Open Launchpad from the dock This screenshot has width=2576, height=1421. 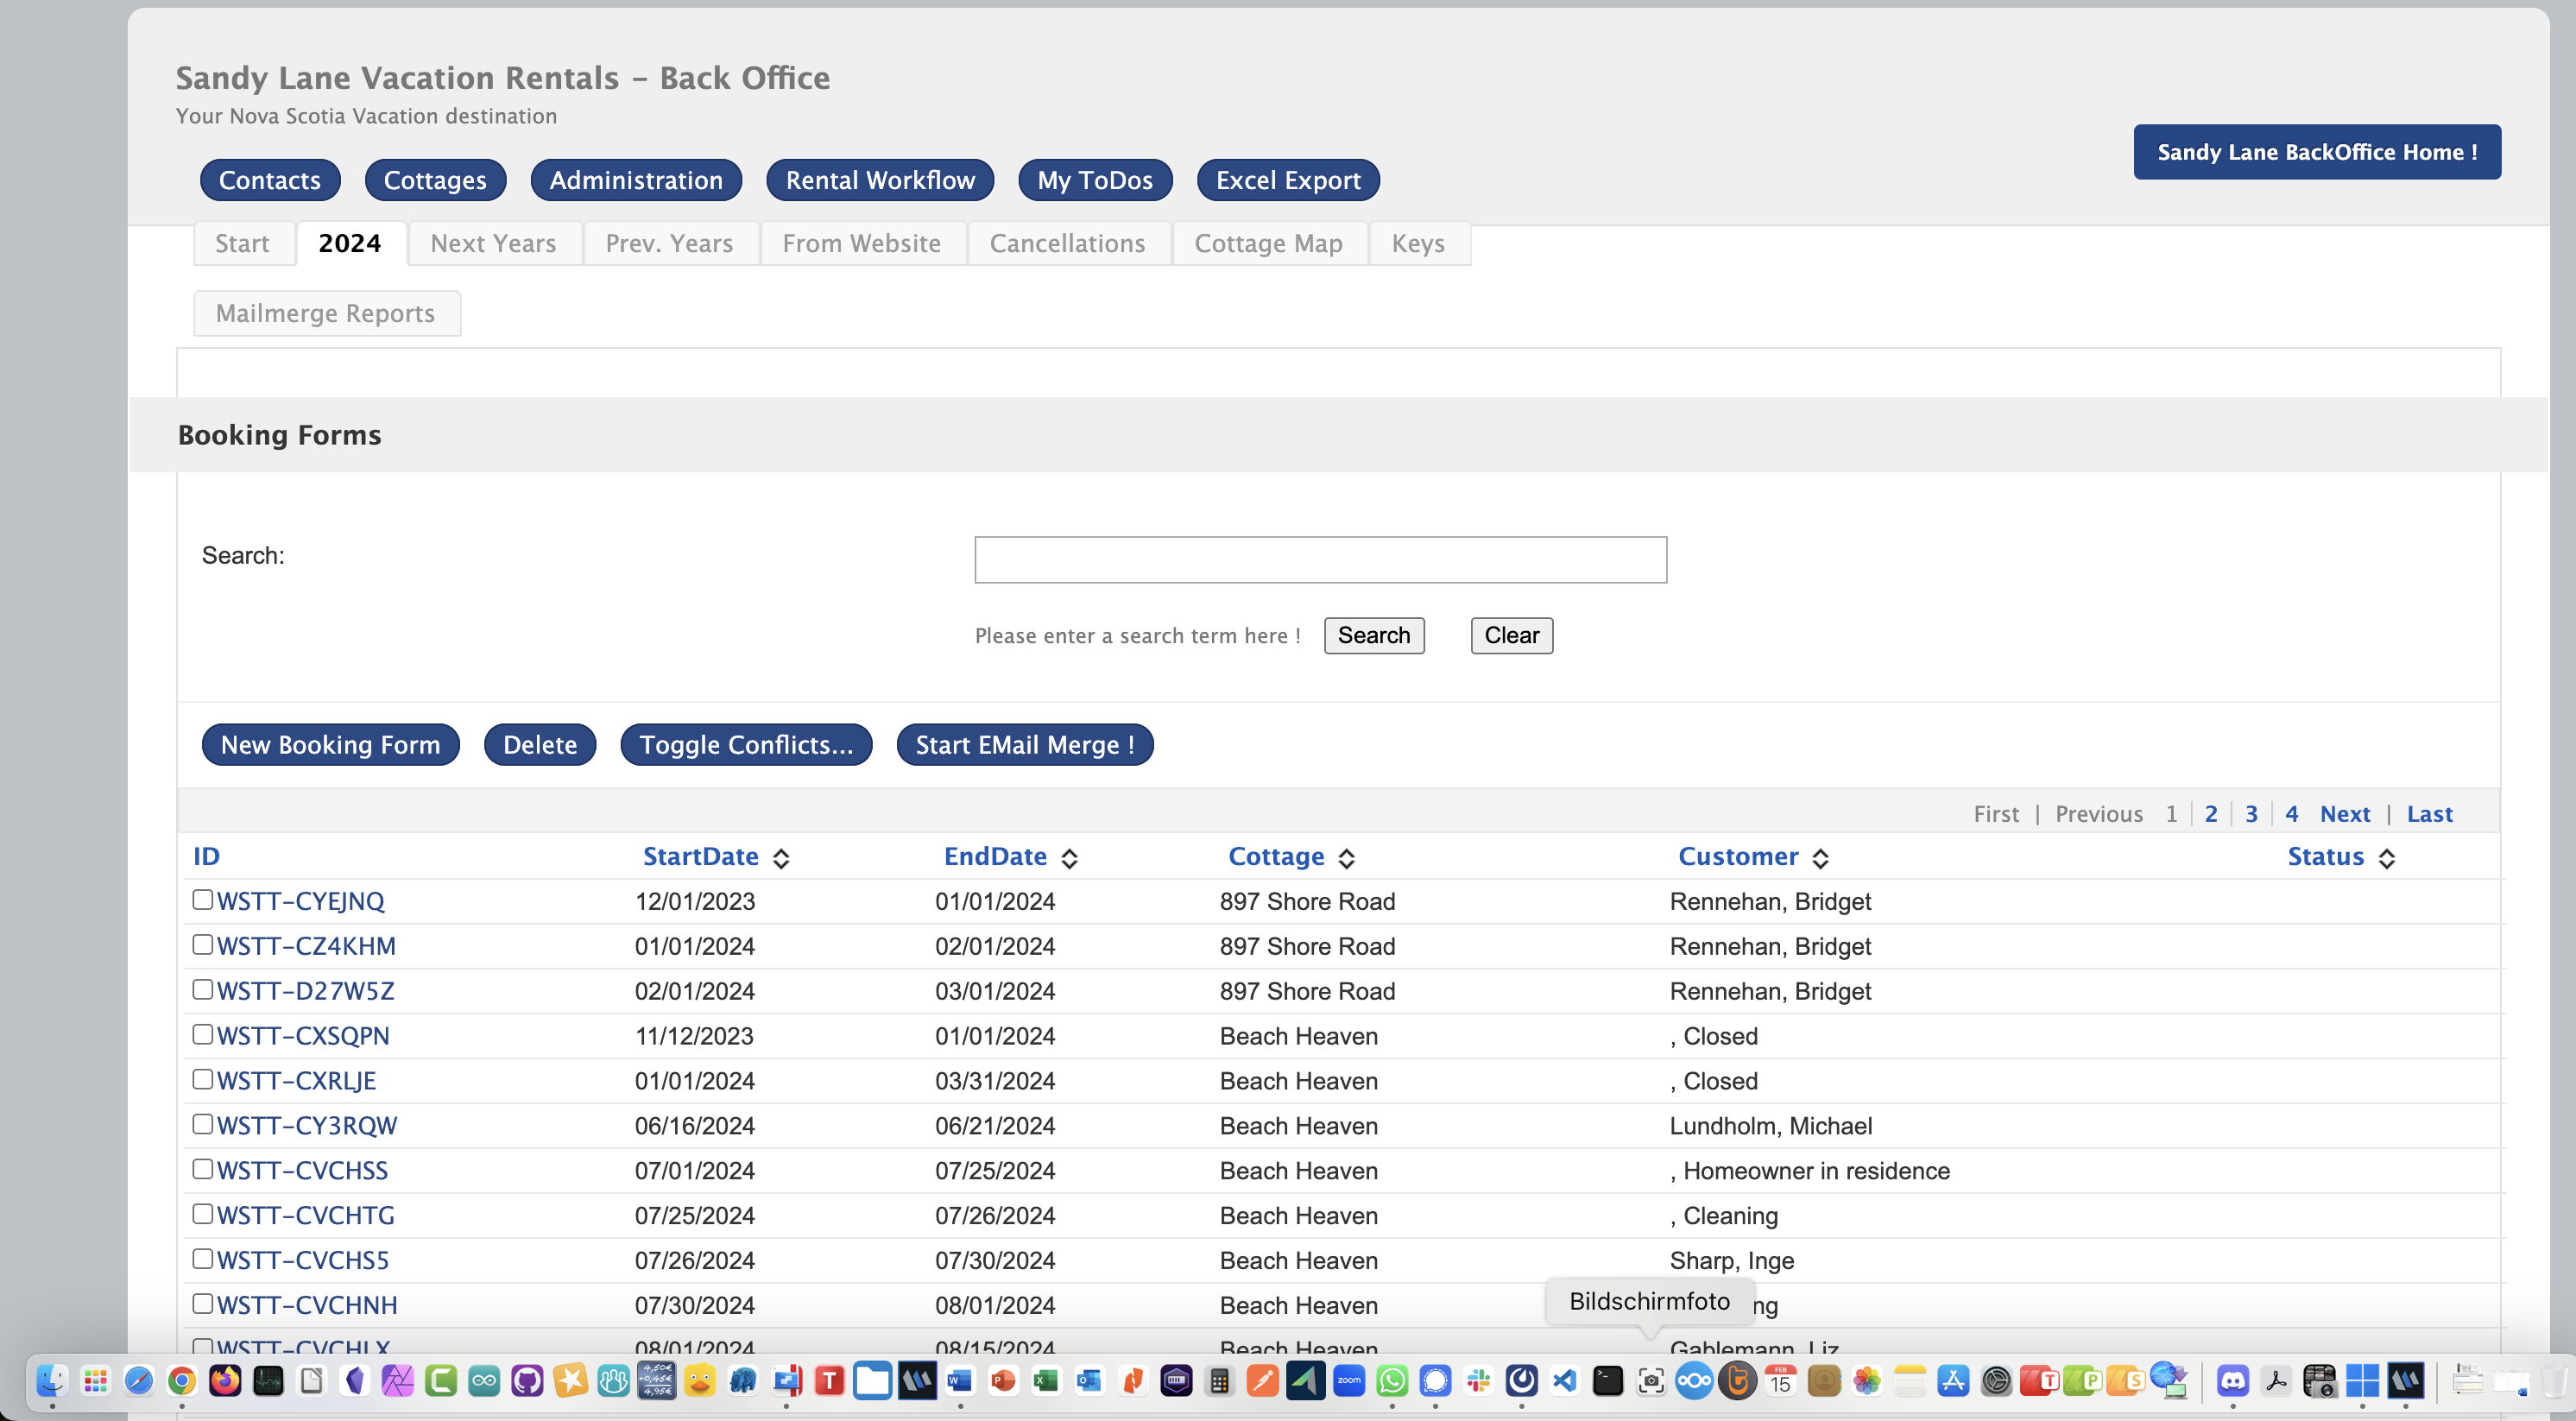(95, 1381)
